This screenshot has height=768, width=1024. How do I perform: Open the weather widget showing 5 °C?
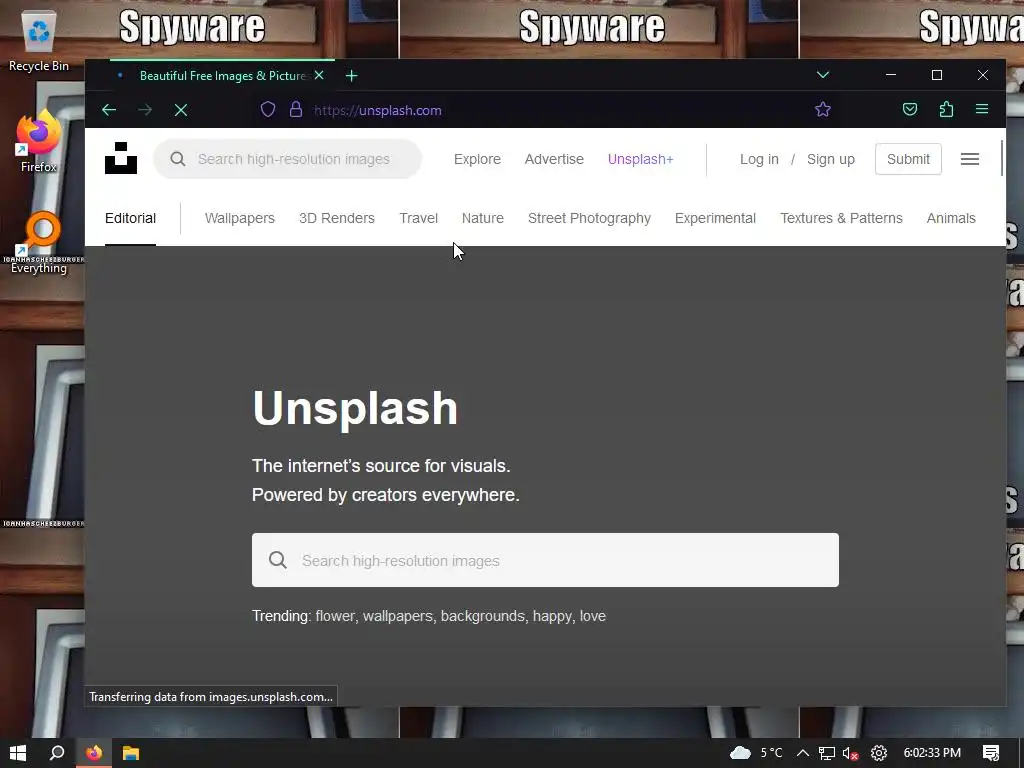(756, 753)
